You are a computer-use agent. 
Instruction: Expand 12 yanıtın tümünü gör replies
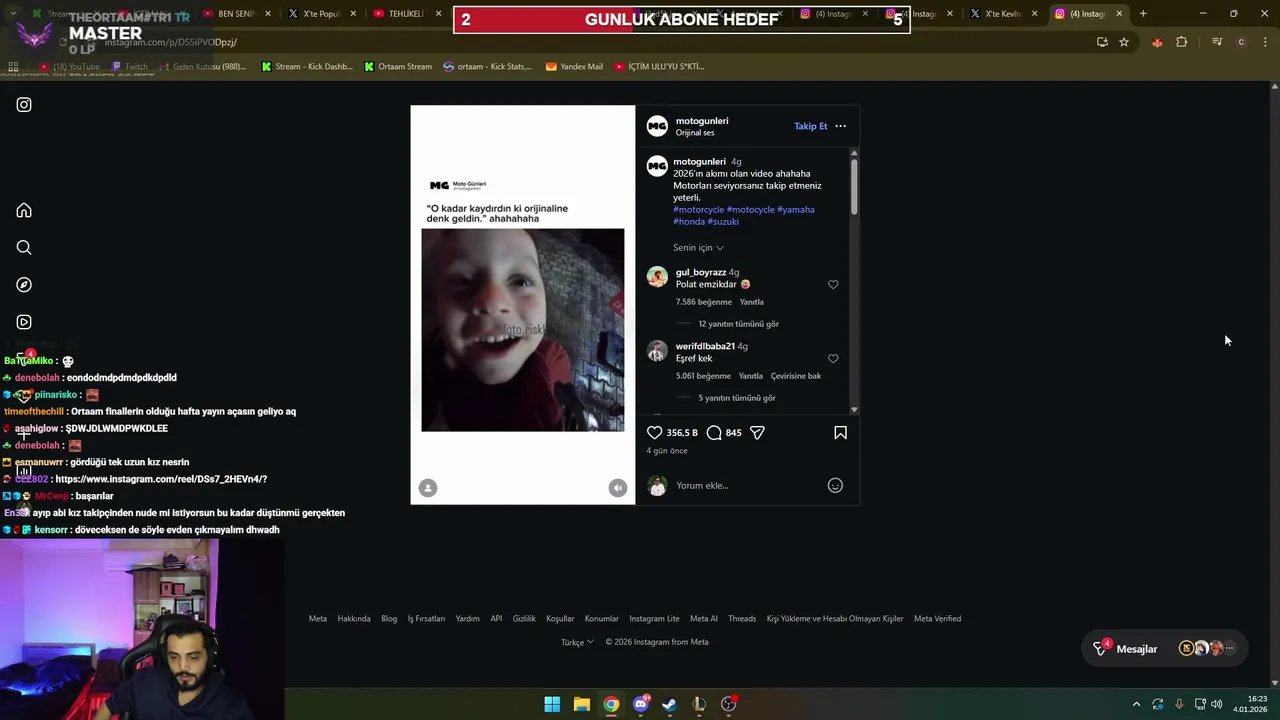738,324
